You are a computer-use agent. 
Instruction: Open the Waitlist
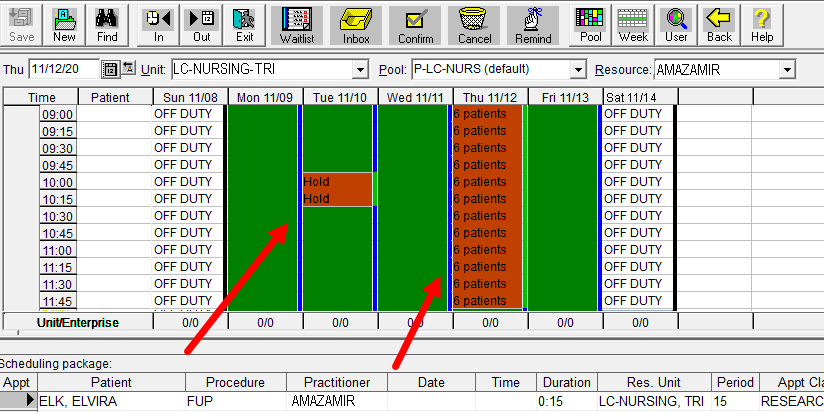click(x=297, y=25)
